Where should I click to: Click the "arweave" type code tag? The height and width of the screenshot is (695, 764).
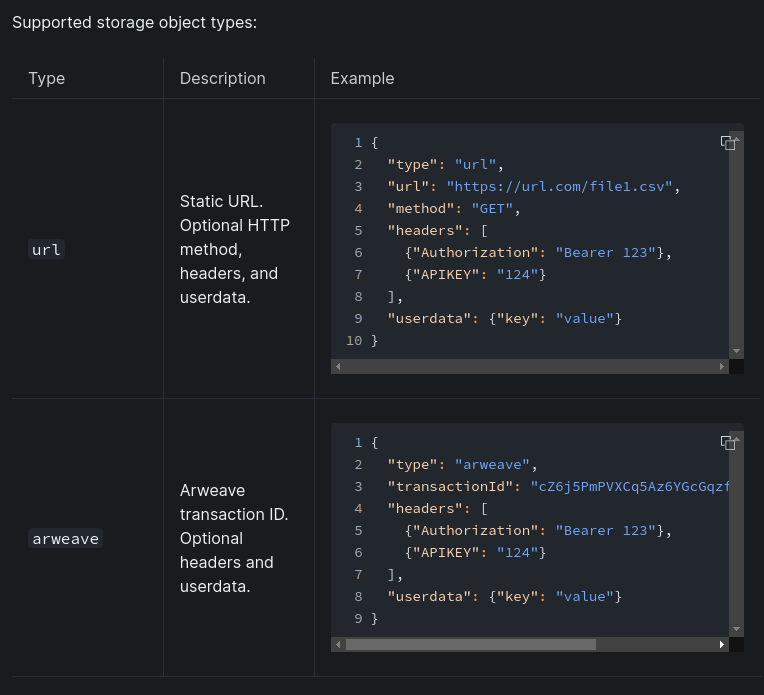(x=65, y=539)
